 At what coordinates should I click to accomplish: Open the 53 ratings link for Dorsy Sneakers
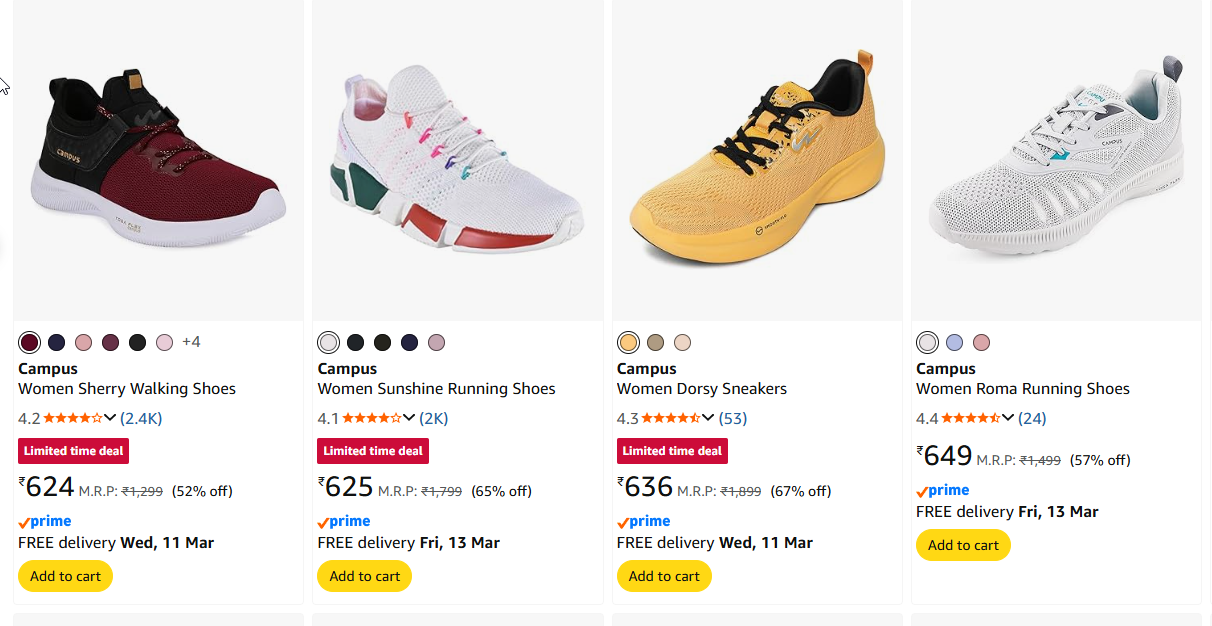[732, 418]
